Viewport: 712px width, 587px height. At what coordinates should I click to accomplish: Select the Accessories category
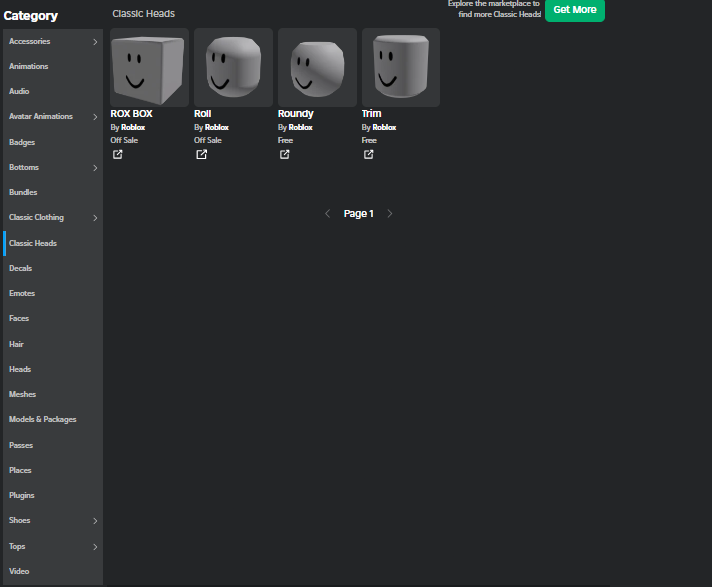point(53,41)
